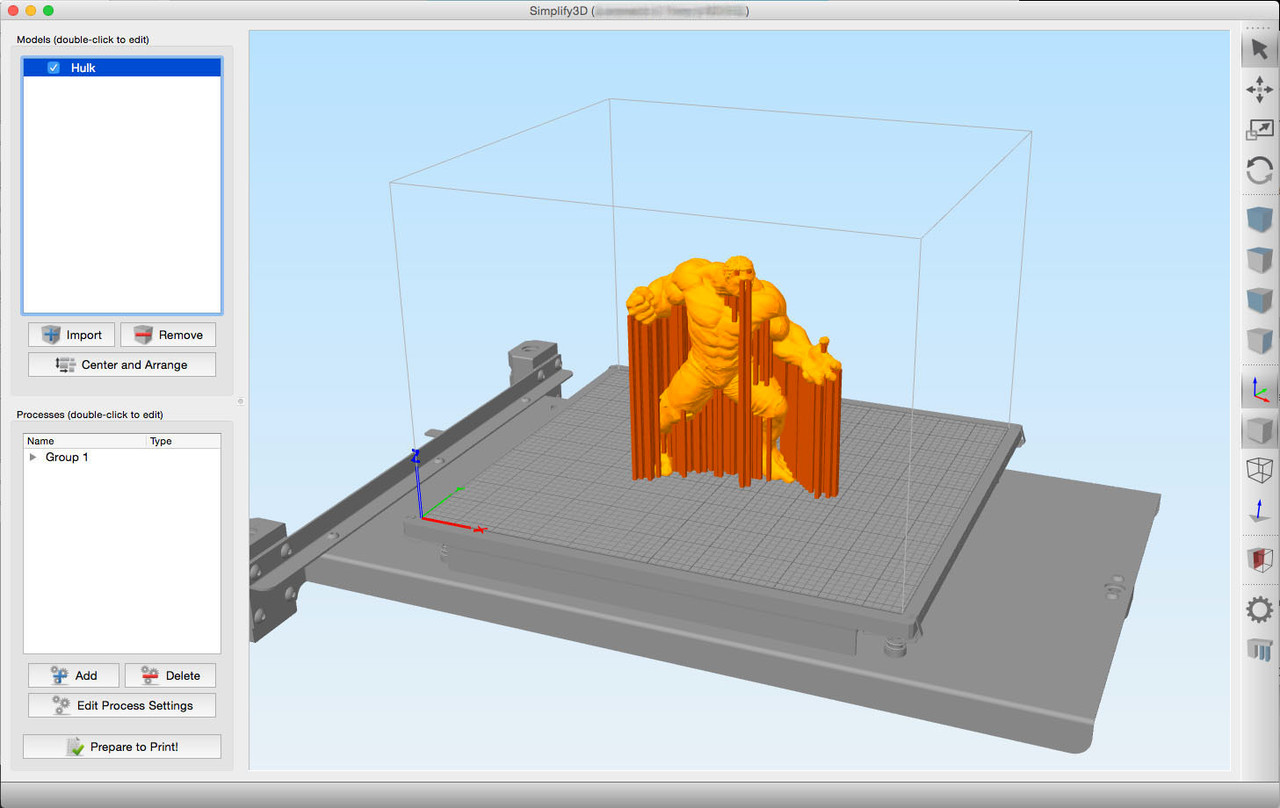The width and height of the screenshot is (1280, 808).
Task: Toggle the wireframe cube rendering
Action: [1259, 470]
